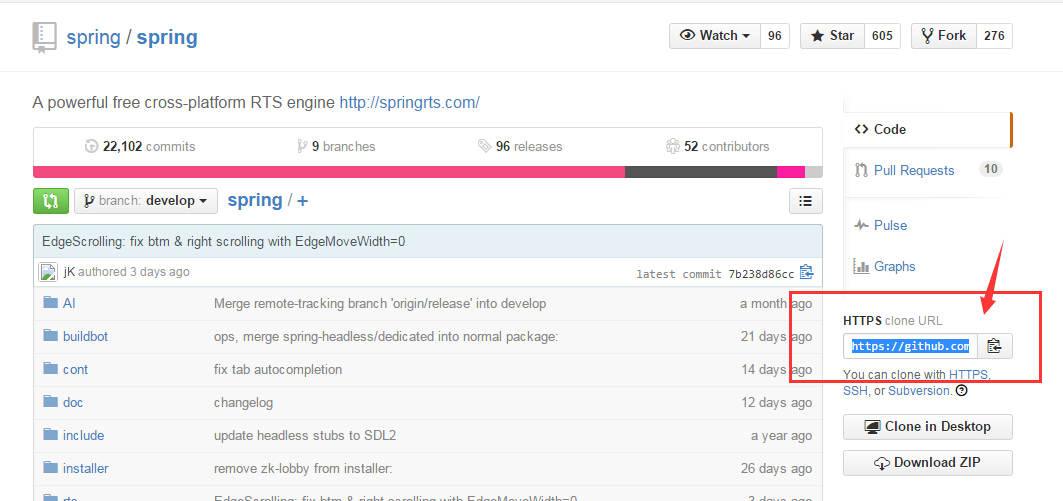
Task: Select the HTTPS clone option link
Action: 969,374
